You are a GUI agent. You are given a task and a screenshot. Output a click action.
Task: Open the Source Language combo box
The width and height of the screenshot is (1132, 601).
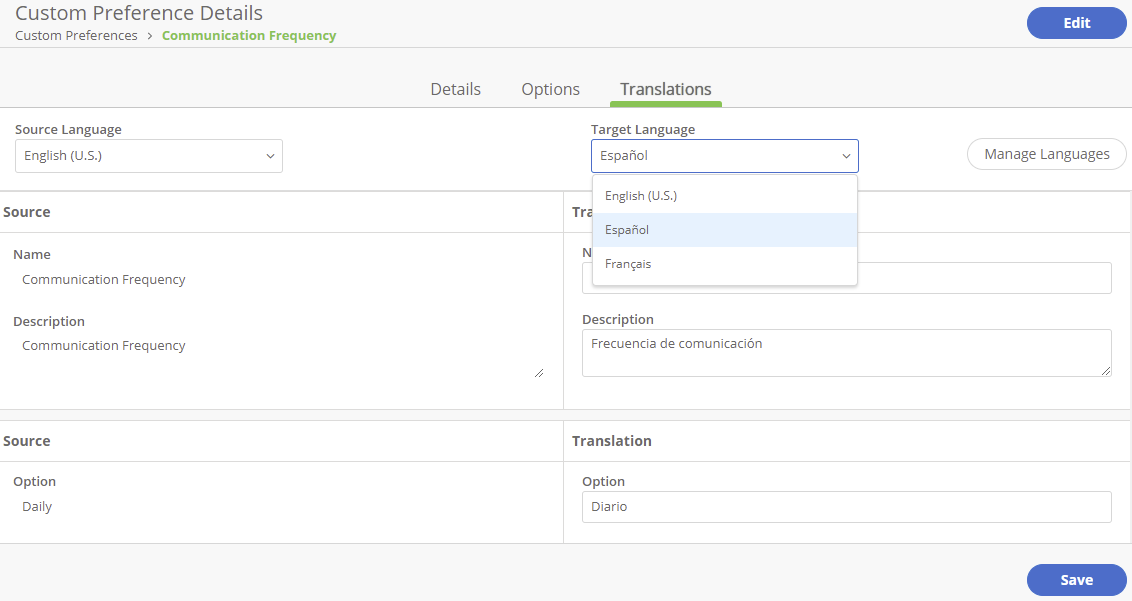(x=148, y=156)
